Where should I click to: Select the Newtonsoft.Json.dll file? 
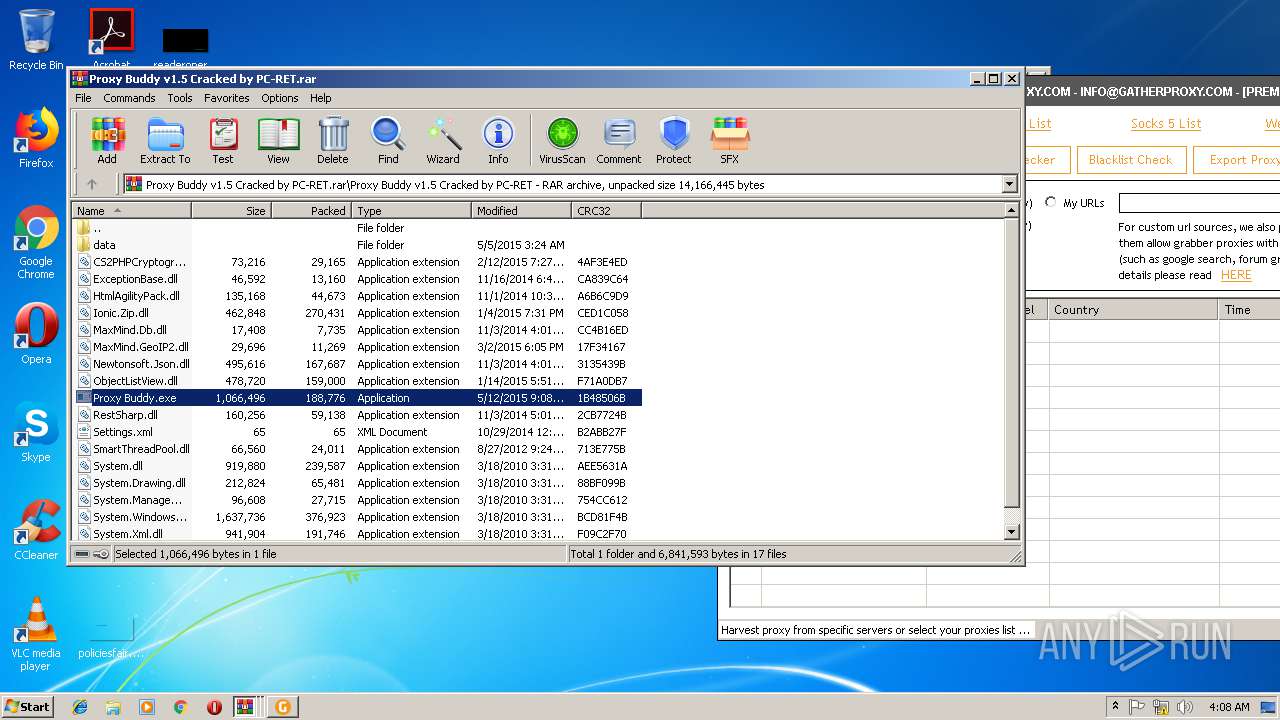tap(356, 364)
